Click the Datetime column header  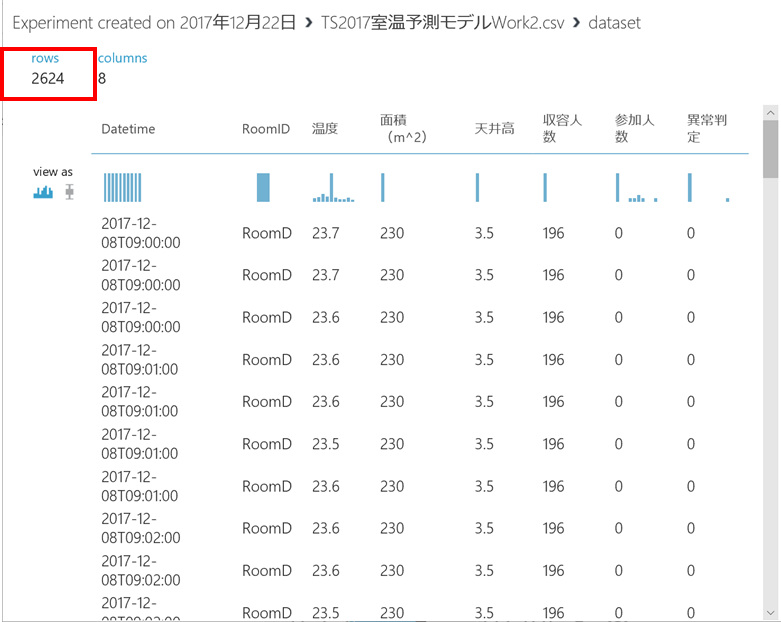click(x=128, y=129)
